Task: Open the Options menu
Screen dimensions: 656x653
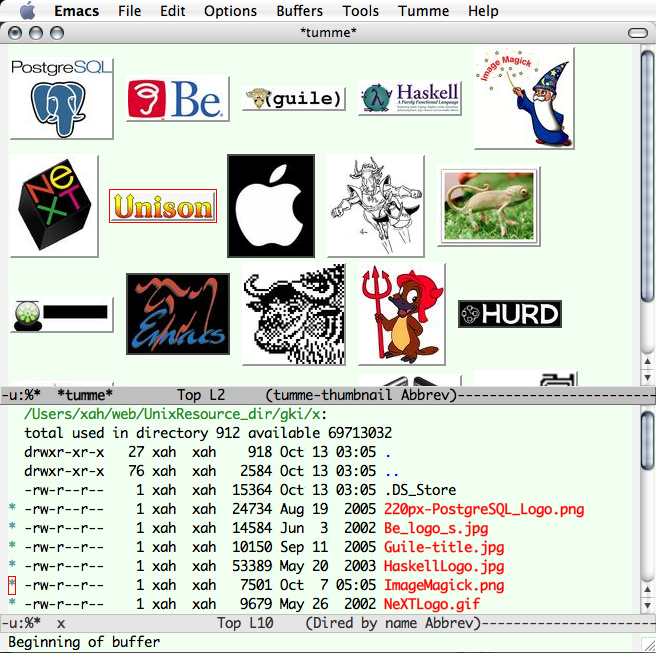Action: [x=230, y=11]
